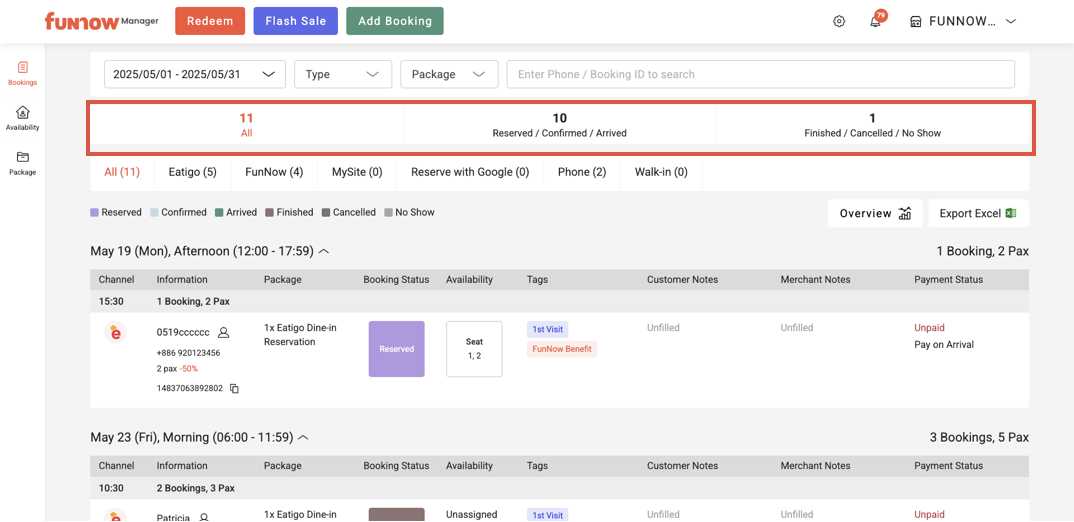Open settings gear icon

[839, 21]
